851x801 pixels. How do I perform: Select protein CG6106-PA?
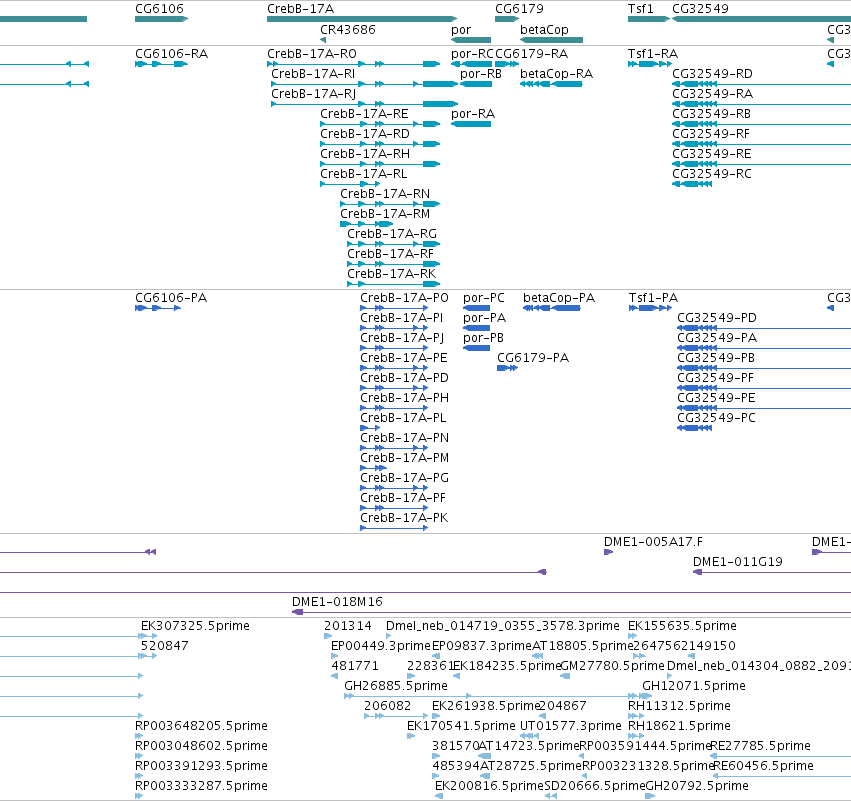(x=170, y=298)
